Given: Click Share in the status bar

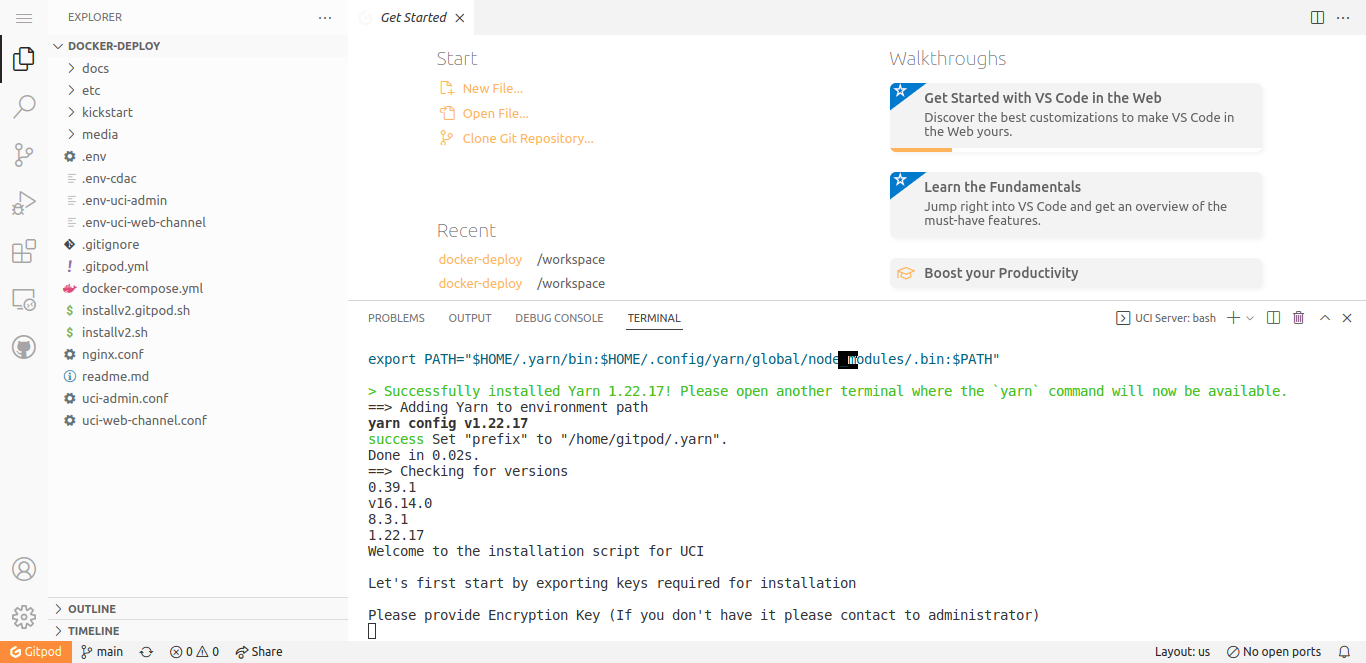Looking at the screenshot, I should 259,652.
